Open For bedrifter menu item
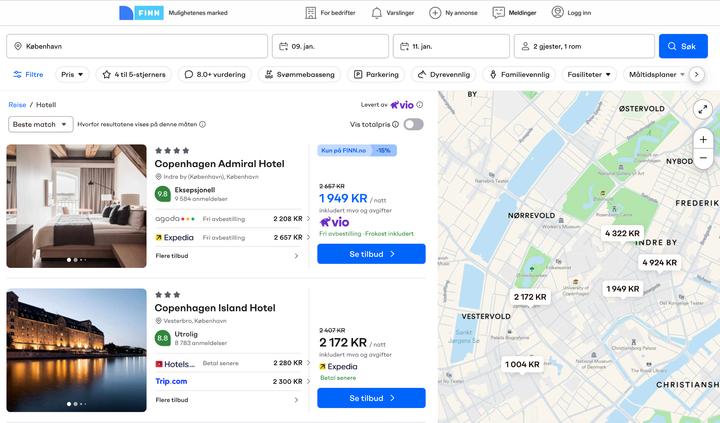Screen dimensions: 720x423 [x=331, y=13]
